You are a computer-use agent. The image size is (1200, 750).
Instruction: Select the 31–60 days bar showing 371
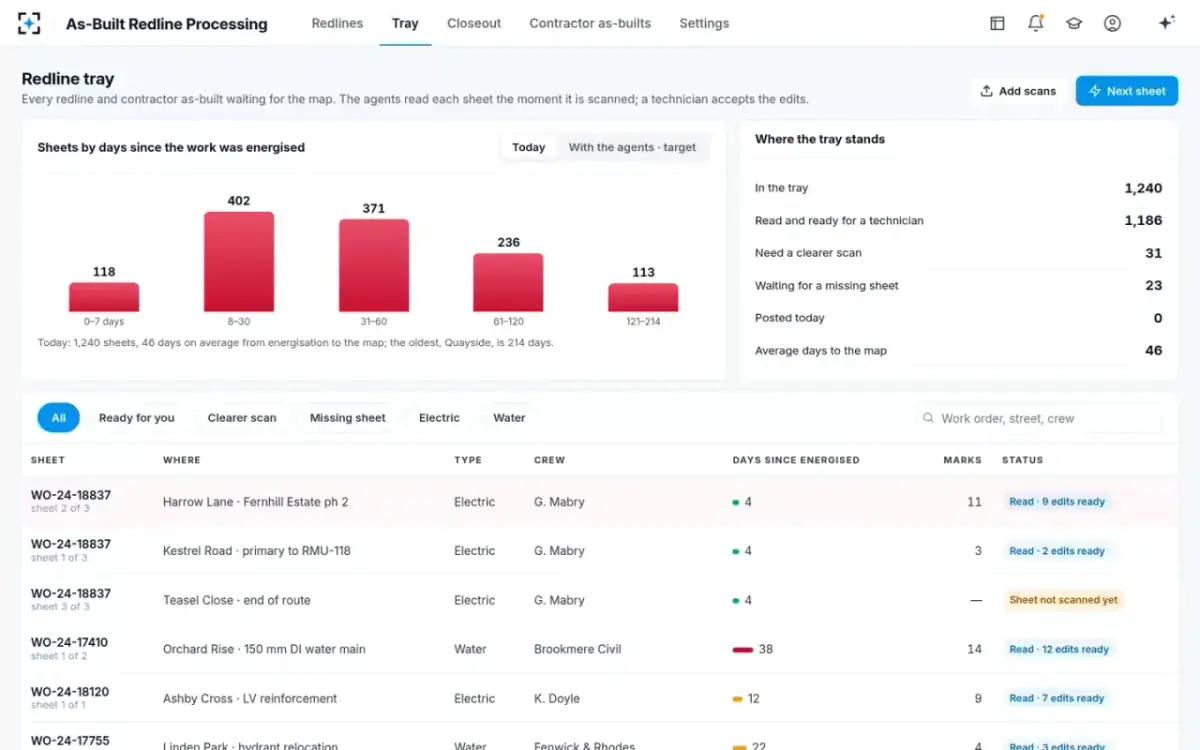coord(374,265)
